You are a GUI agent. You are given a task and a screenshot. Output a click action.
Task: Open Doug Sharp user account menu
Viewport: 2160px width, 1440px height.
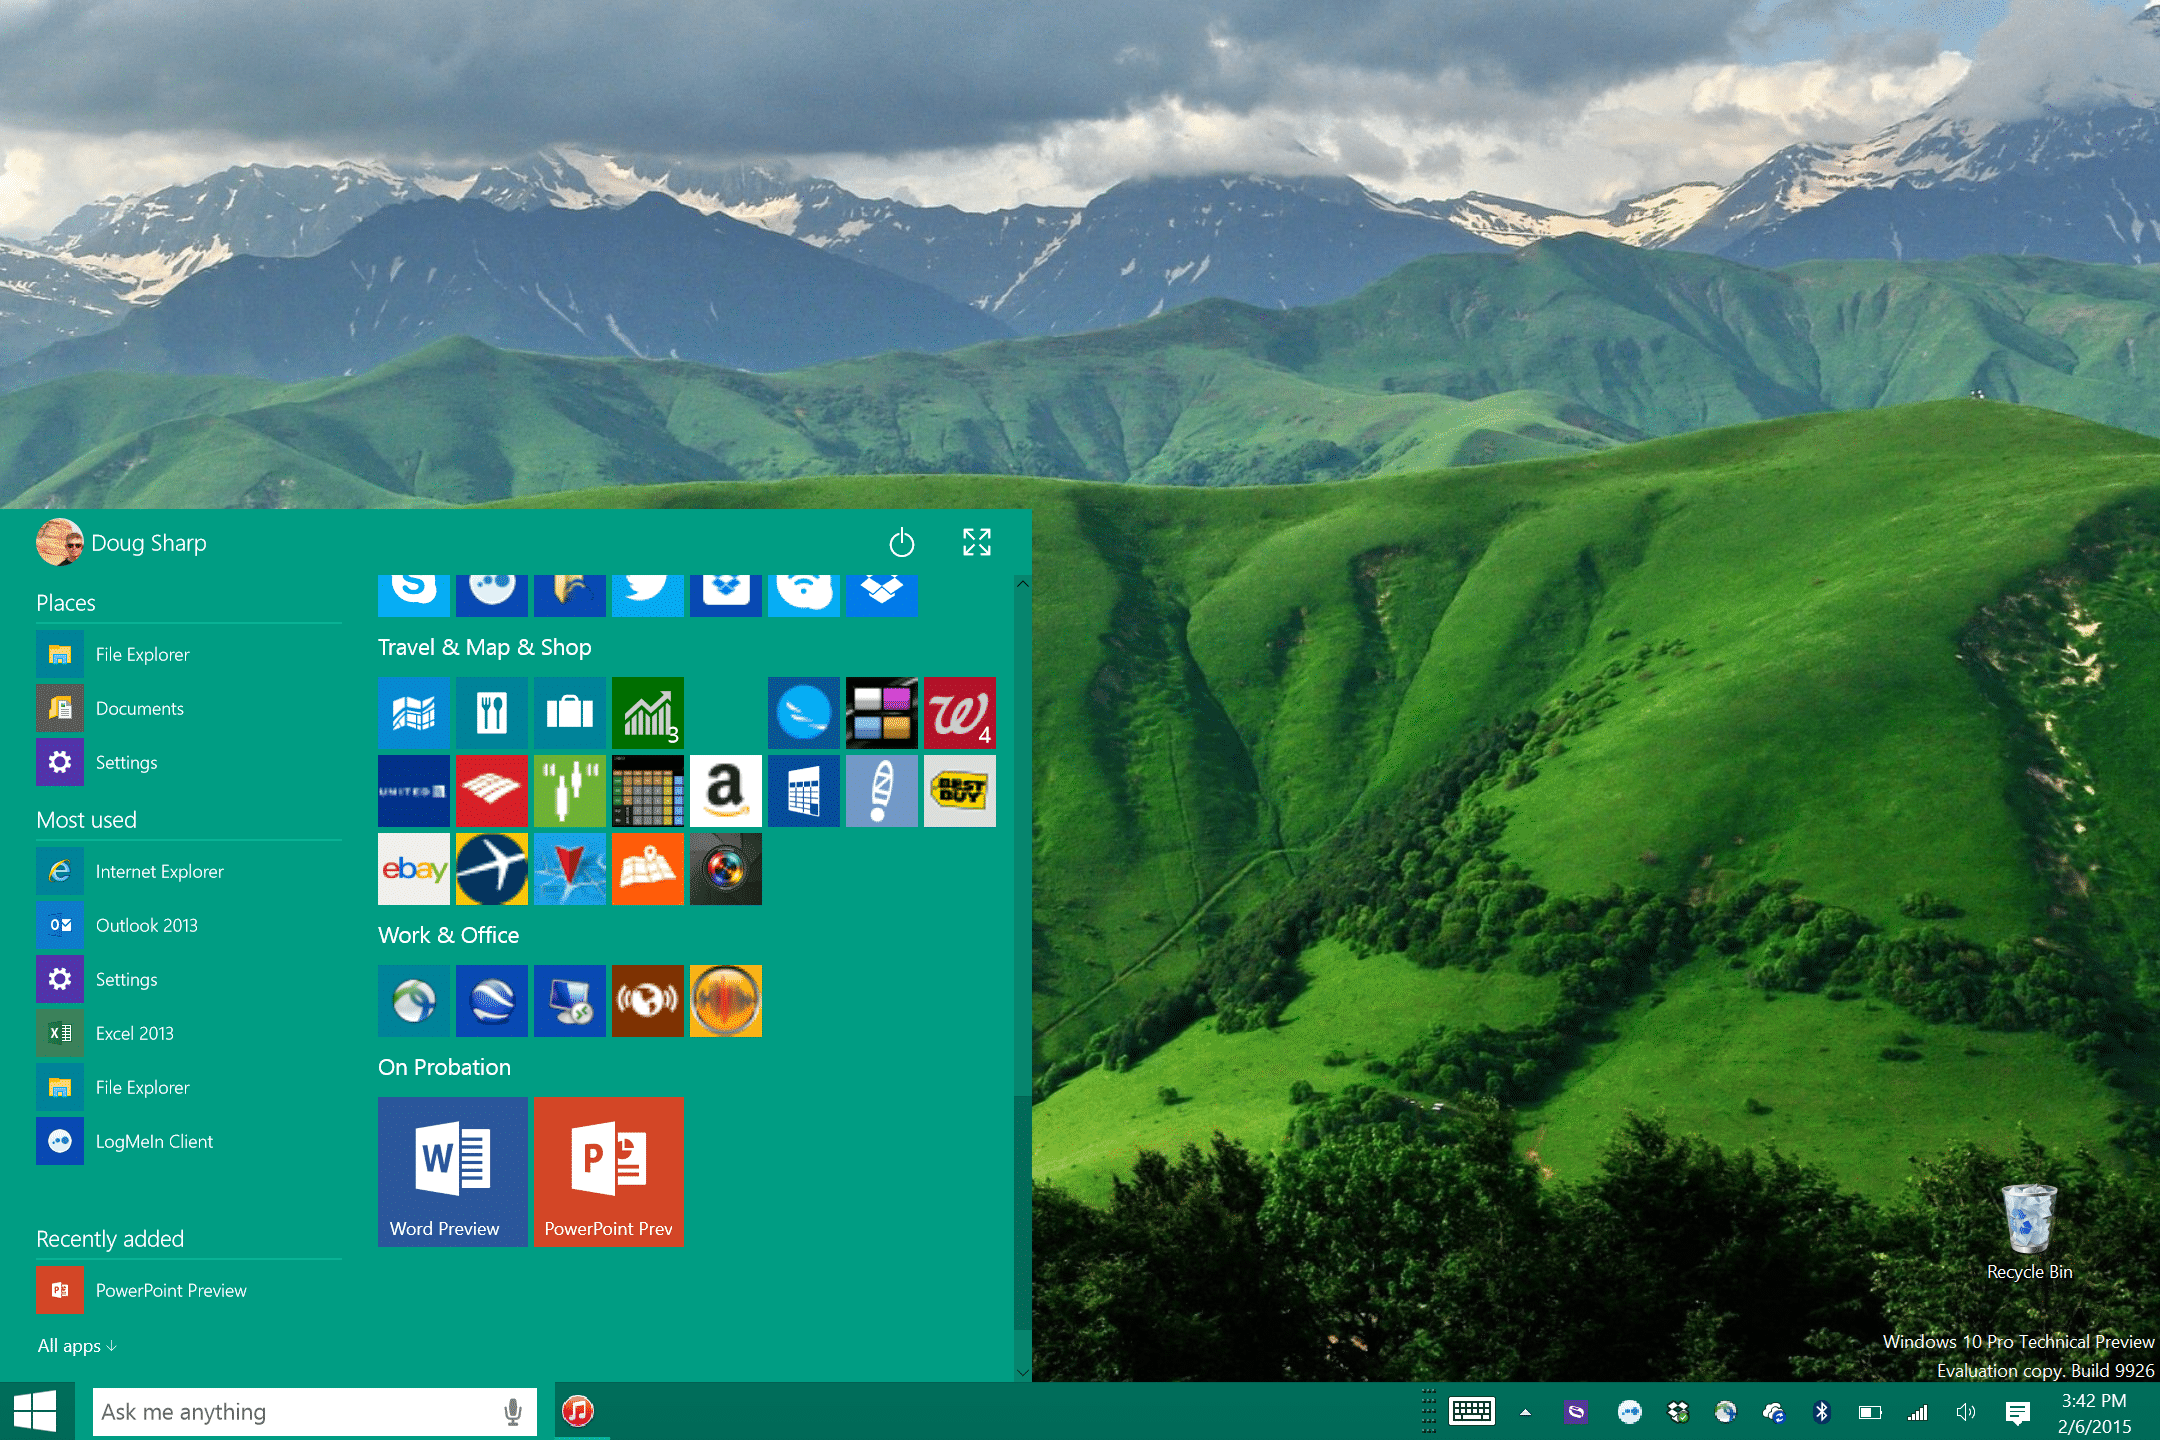pos(122,542)
